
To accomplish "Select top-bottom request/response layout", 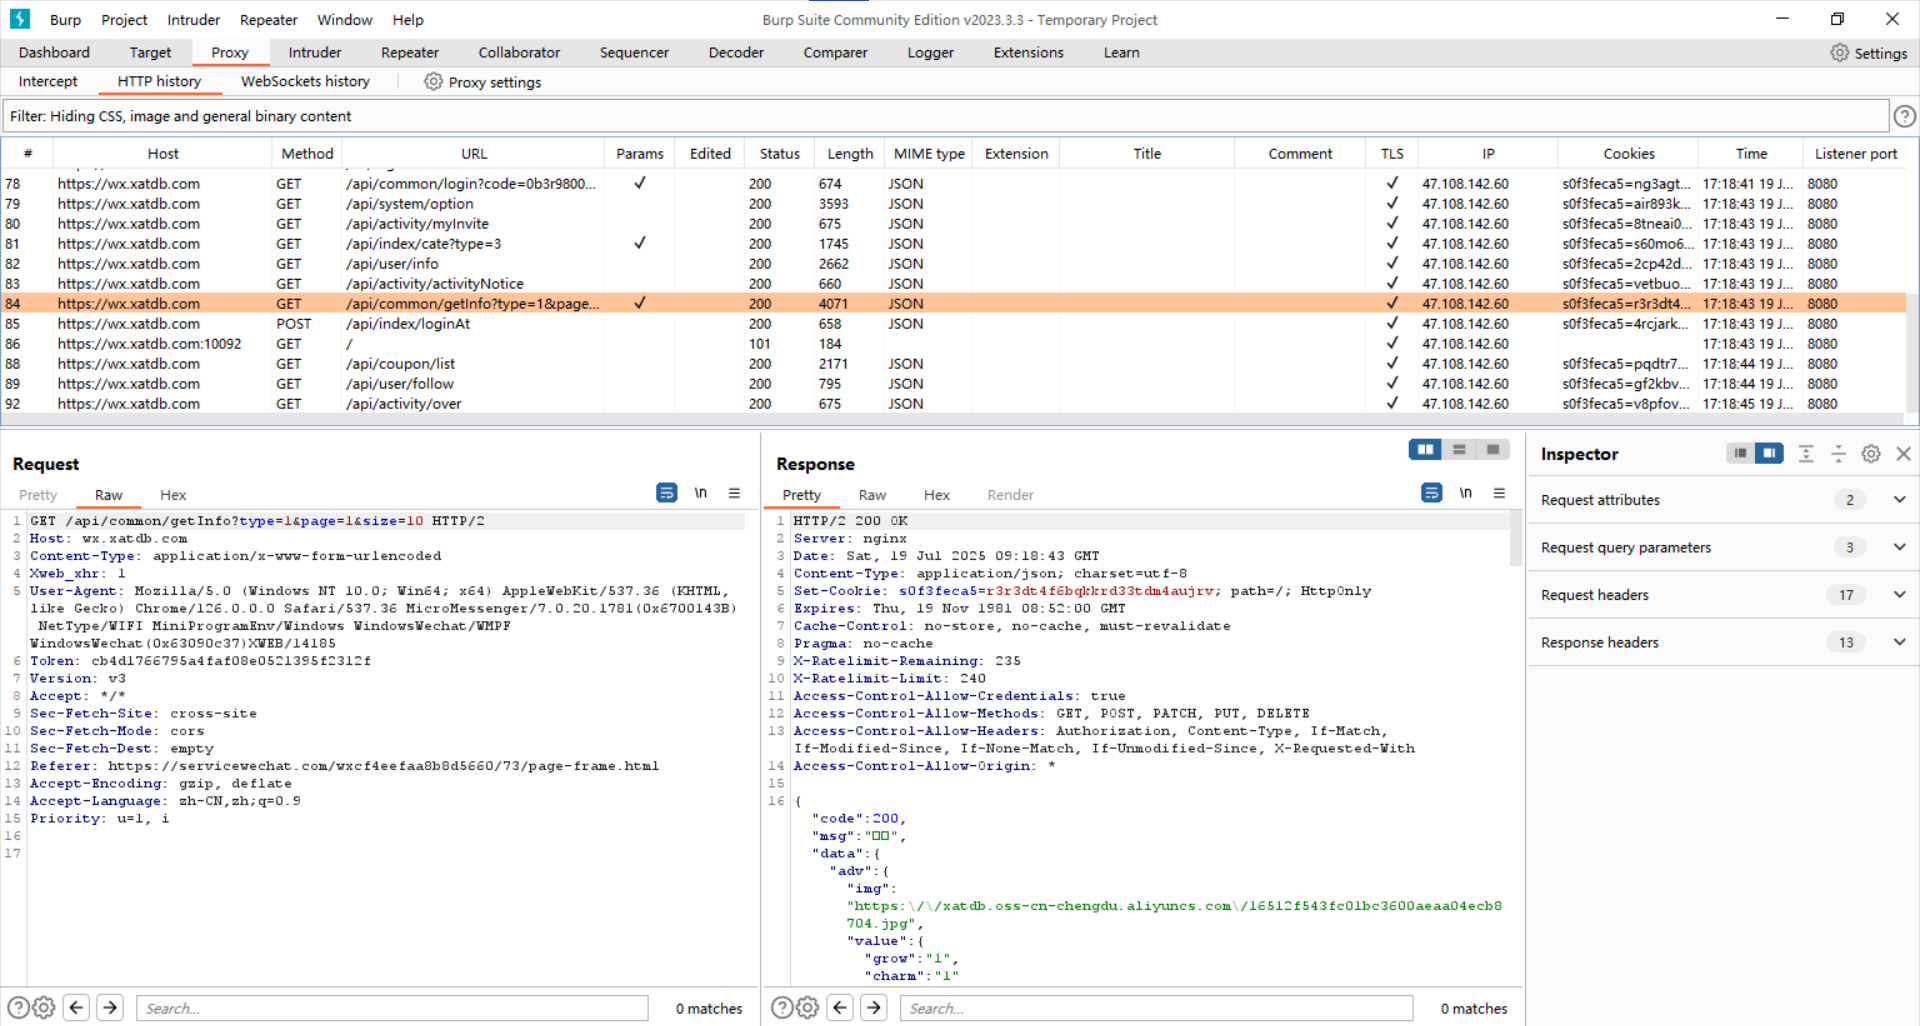I will click(x=1459, y=450).
